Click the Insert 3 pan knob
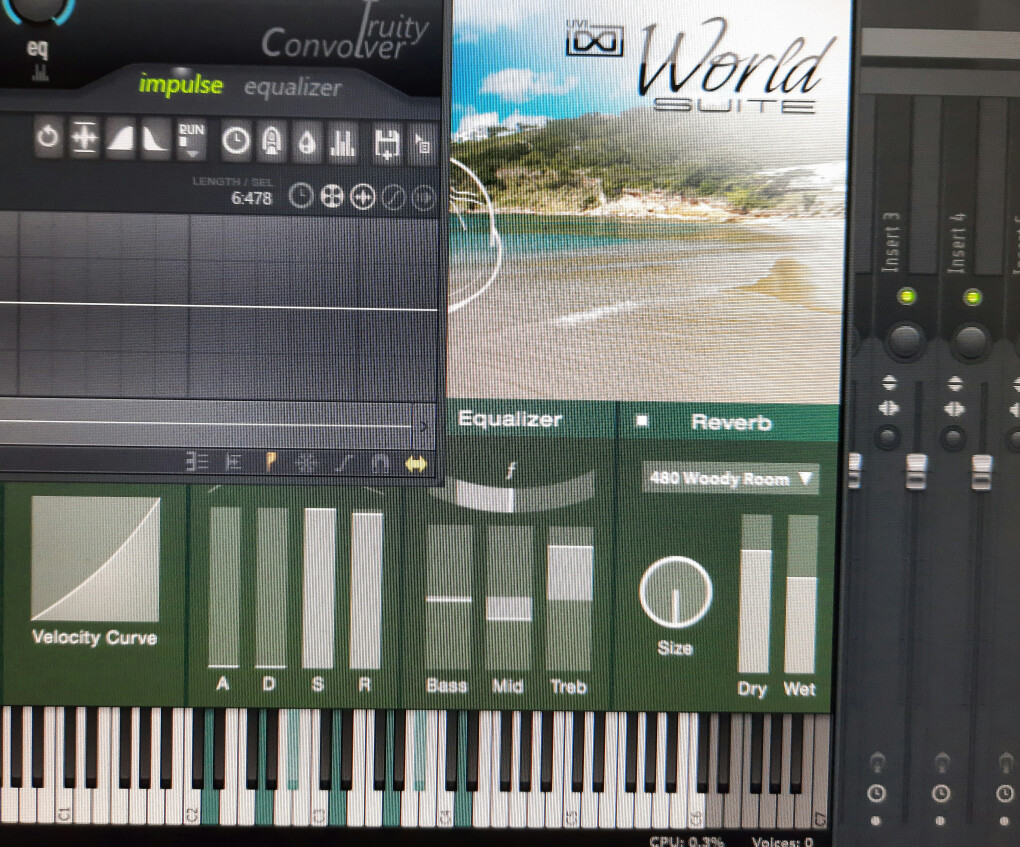Image resolution: width=1020 pixels, height=847 pixels. tap(905, 340)
